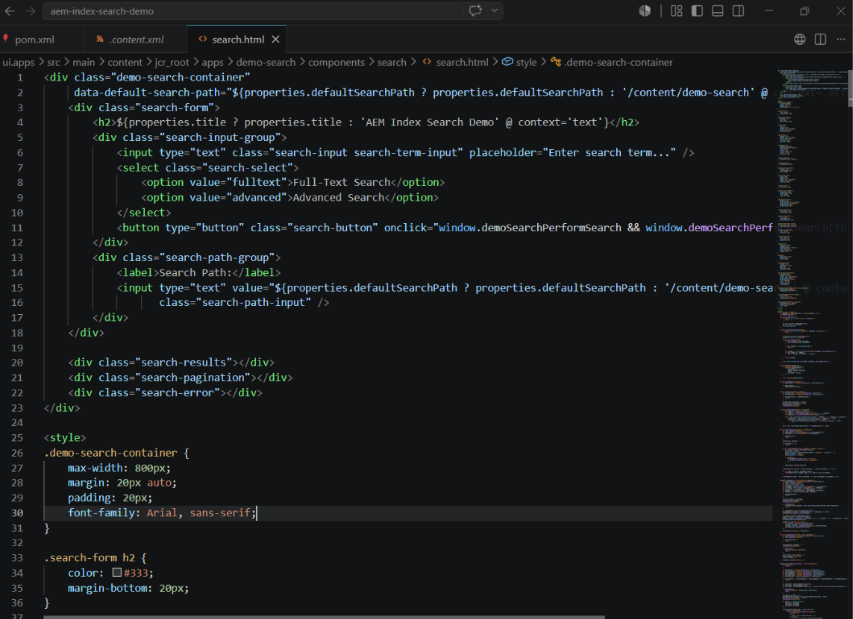Click the command center search box aem-index-search-demo

[273, 11]
